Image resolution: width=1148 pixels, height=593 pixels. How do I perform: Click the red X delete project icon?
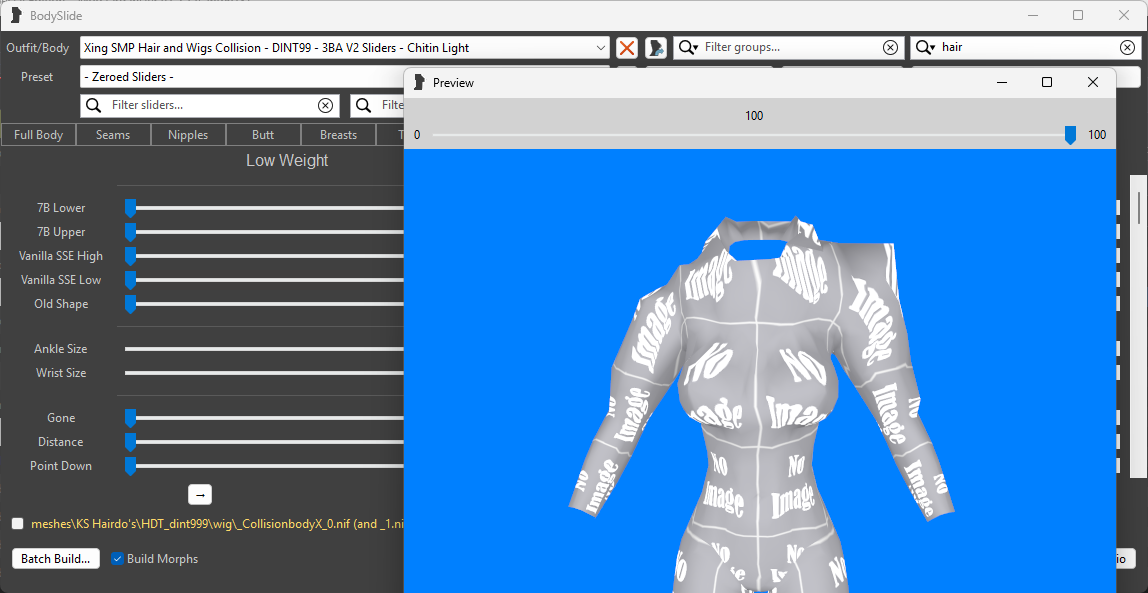tap(627, 48)
